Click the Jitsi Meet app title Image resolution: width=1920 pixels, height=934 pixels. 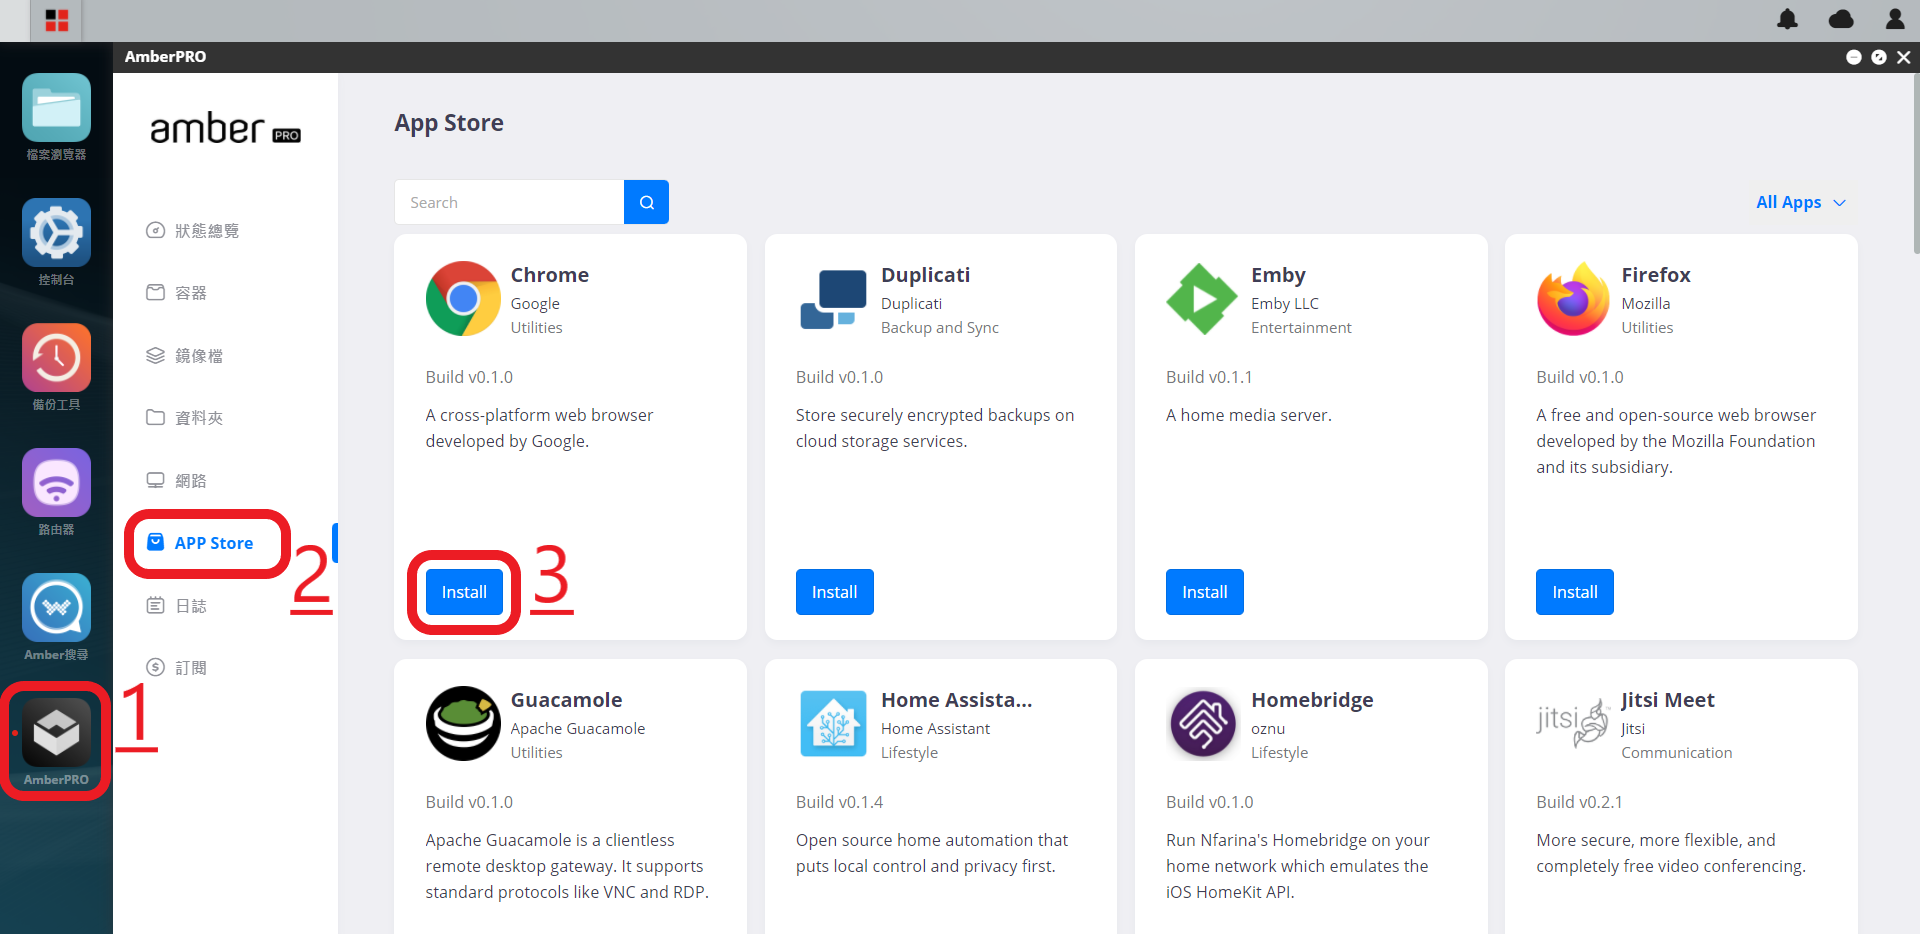[x=1667, y=700]
